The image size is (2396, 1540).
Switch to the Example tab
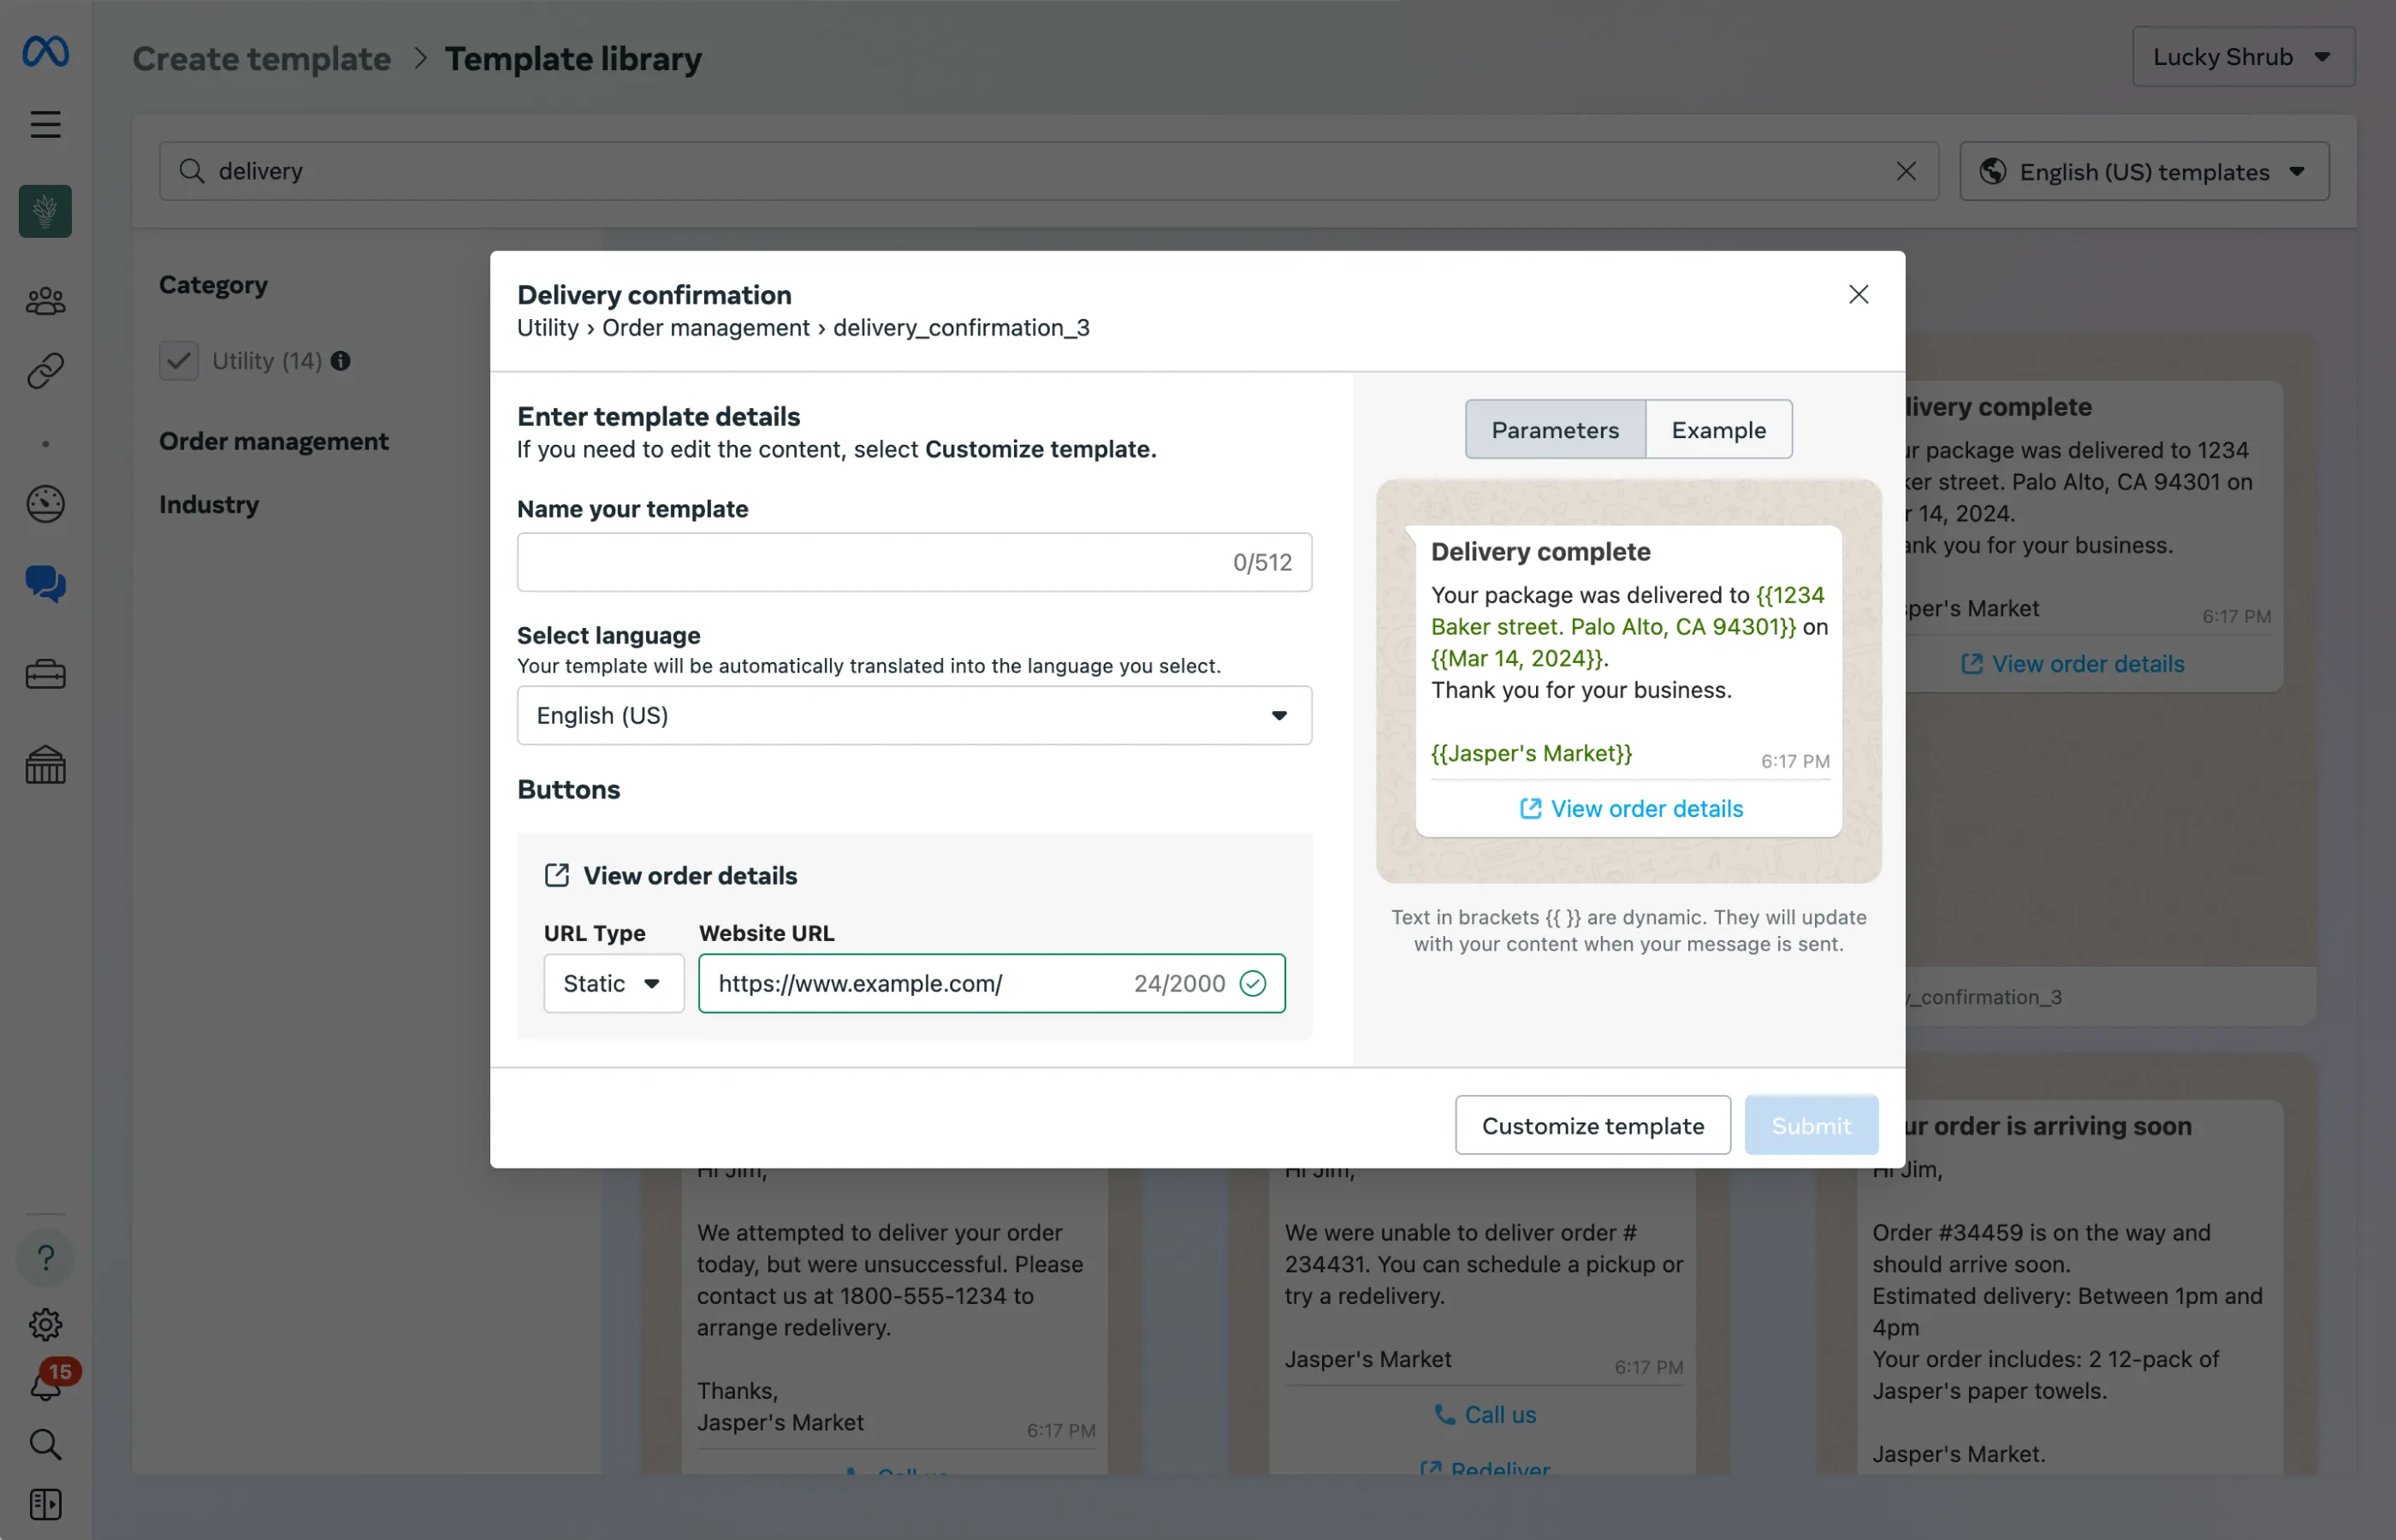(1718, 430)
